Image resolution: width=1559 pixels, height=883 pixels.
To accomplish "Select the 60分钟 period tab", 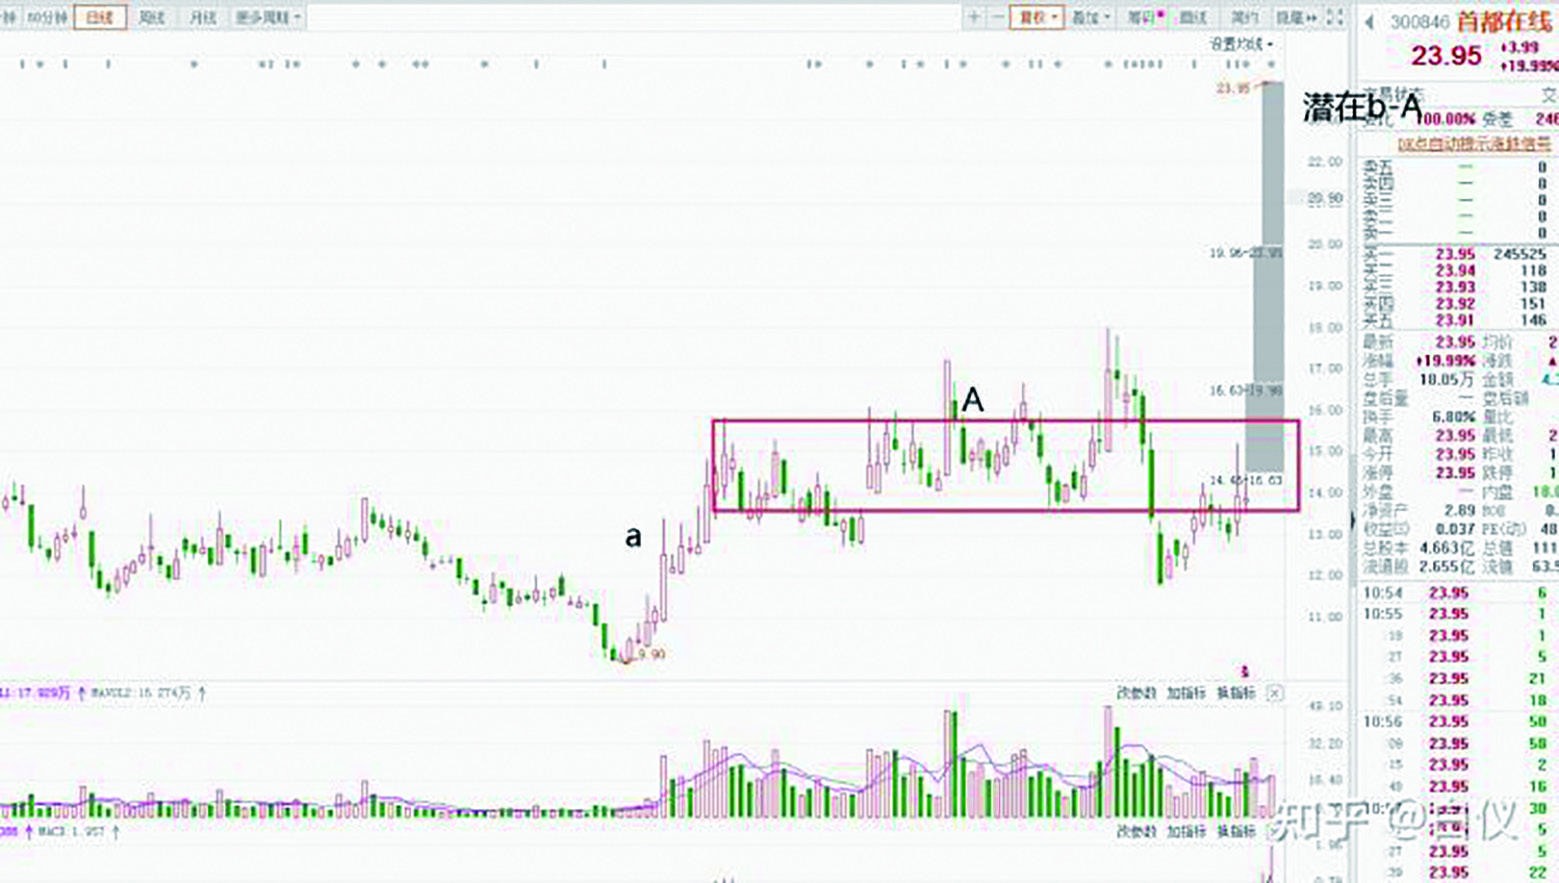I will 47,17.
